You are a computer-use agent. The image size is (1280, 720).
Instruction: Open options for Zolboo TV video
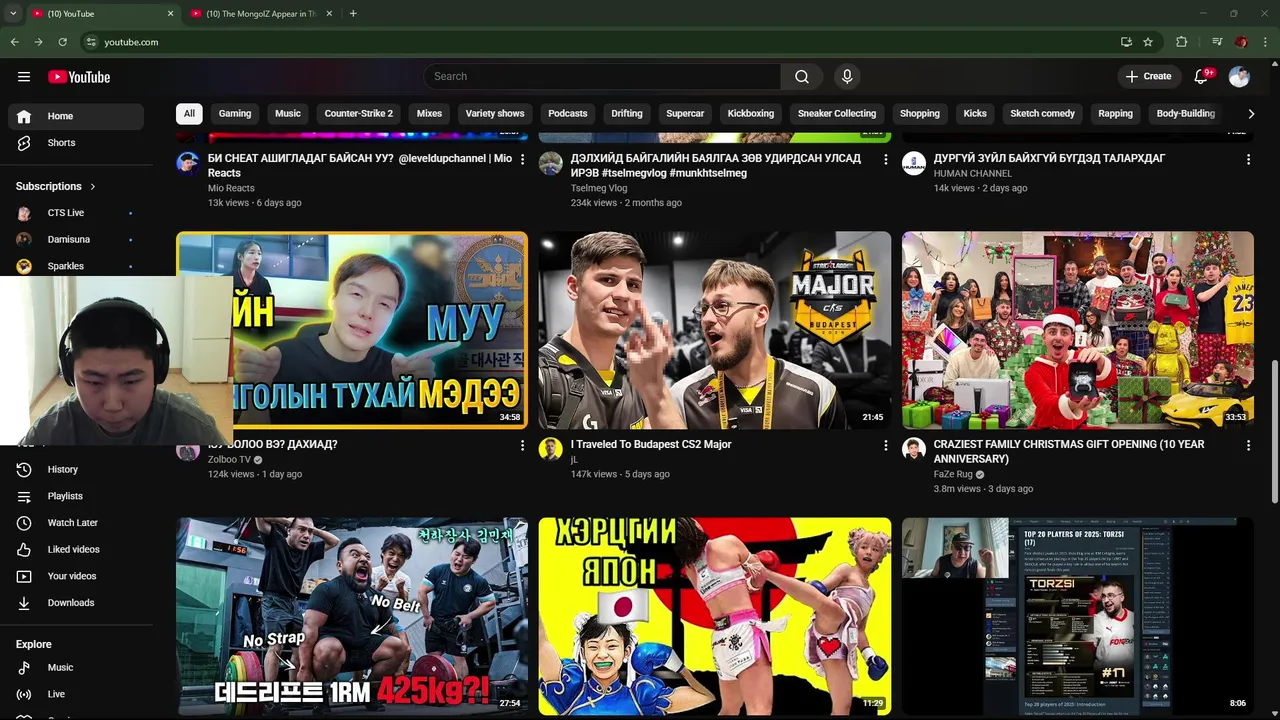click(x=522, y=445)
